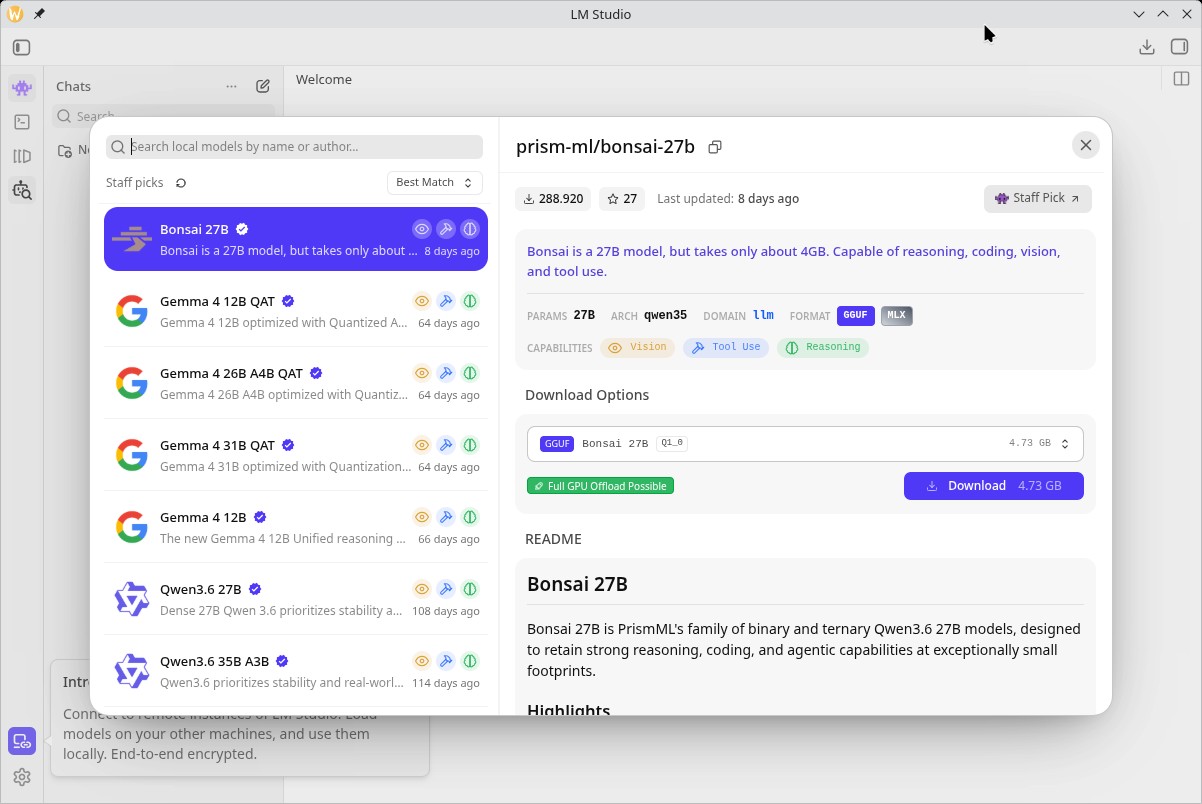1202x804 pixels.
Task: Open the GGUF Bonsai 27B Q1_0 download option selector
Action: coord(805,443)
